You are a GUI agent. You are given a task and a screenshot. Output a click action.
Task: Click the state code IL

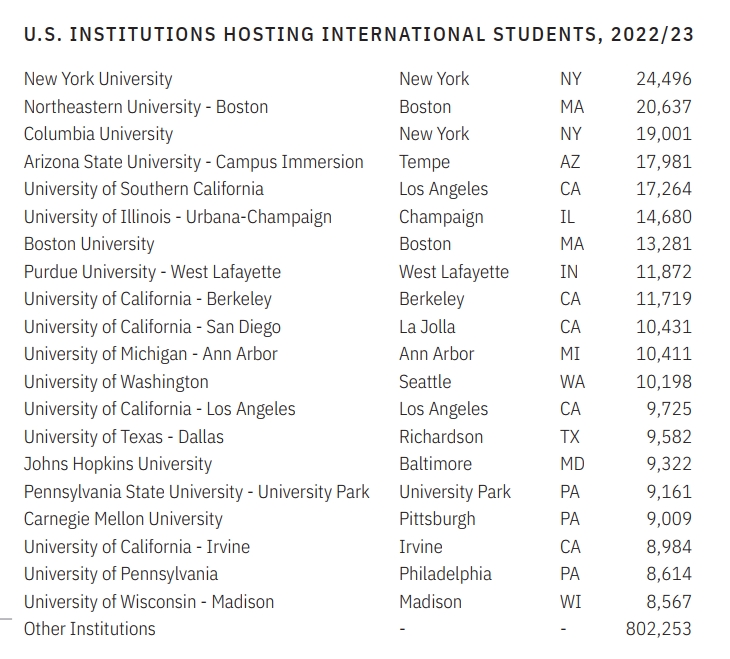click(x=568, y=217)
